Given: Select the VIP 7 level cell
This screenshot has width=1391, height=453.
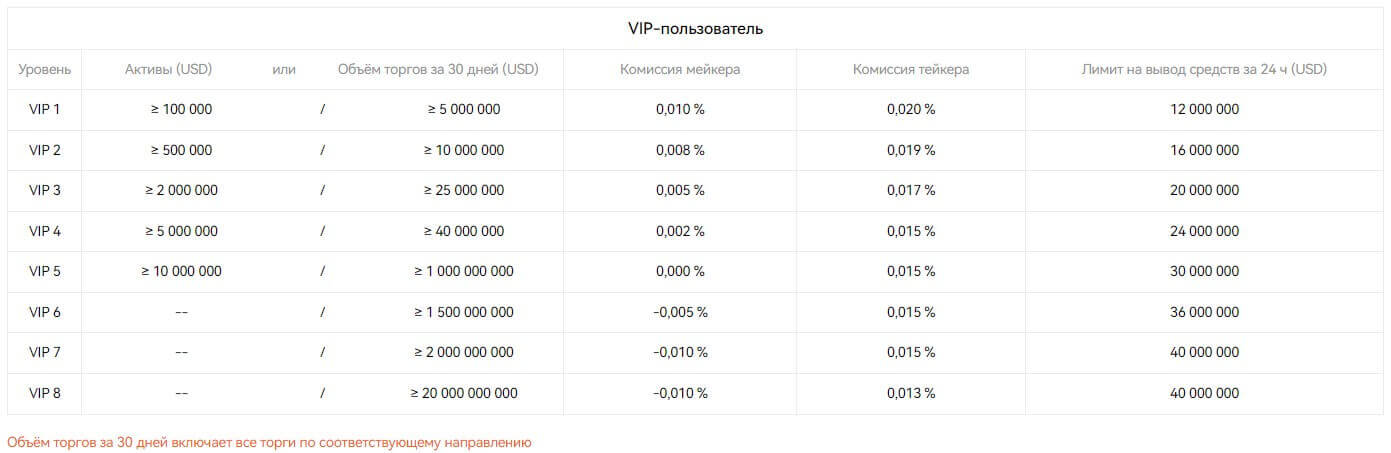Looking at the screenshot, I should (x=45, y=352).
